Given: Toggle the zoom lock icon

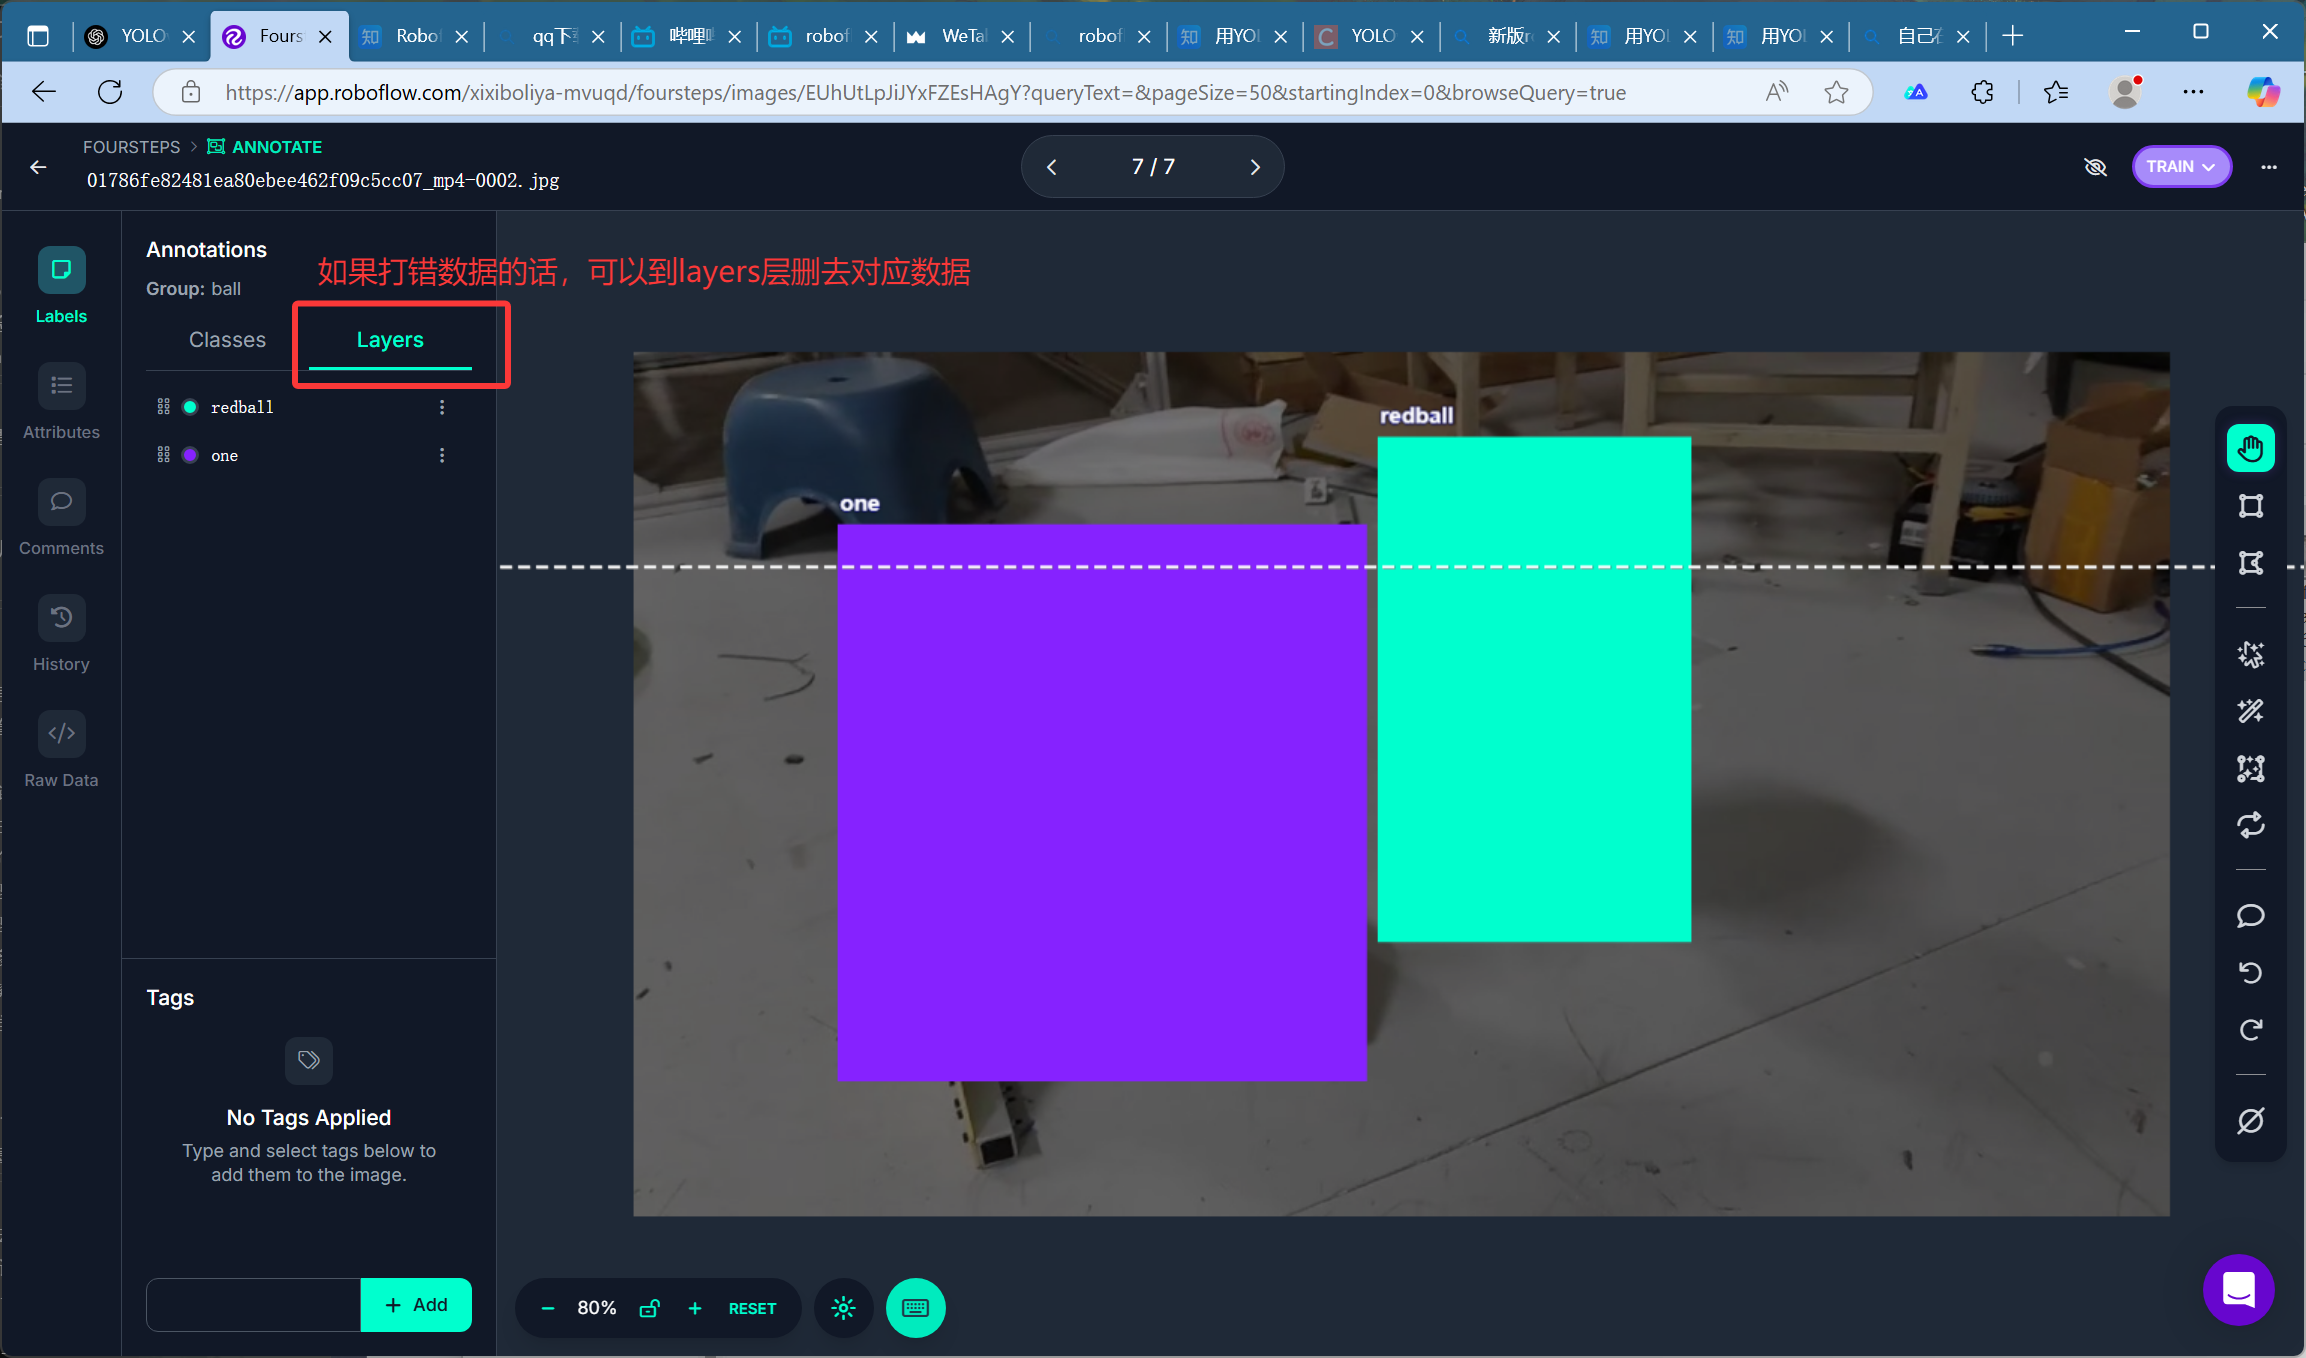Looking at the screenshot, I should [649, 1308].
